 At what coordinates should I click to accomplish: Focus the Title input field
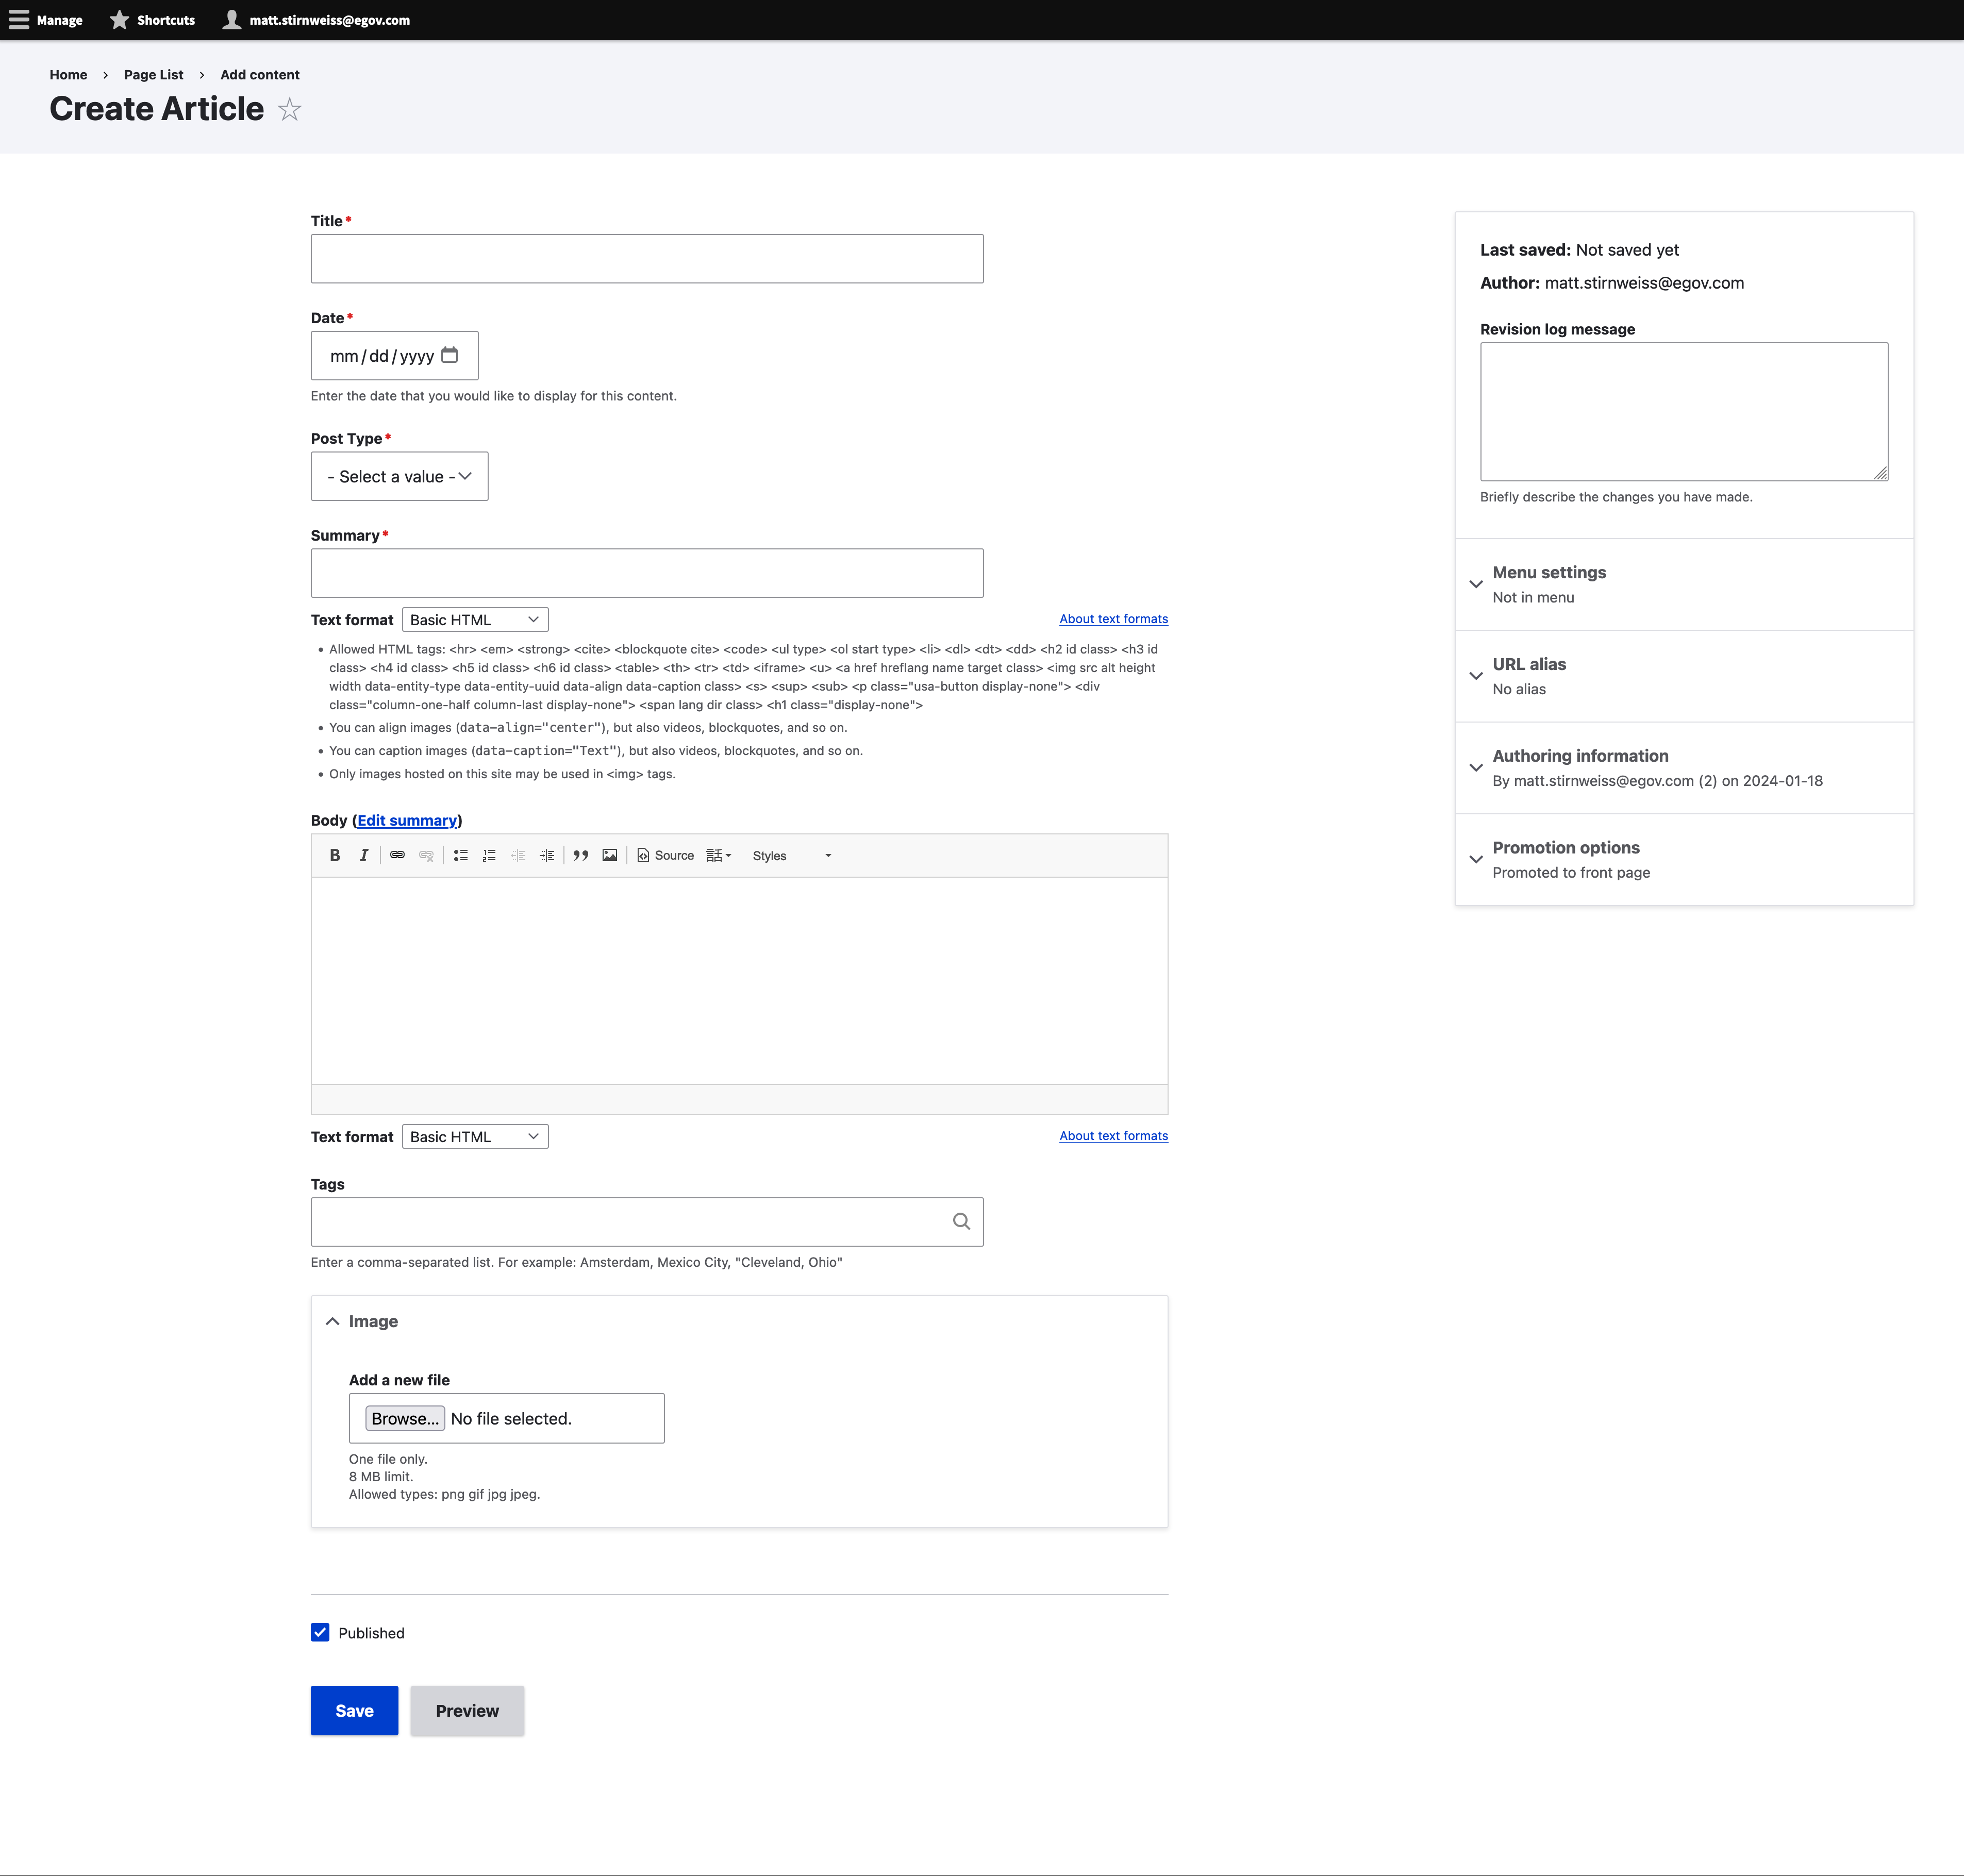point(647,259)
